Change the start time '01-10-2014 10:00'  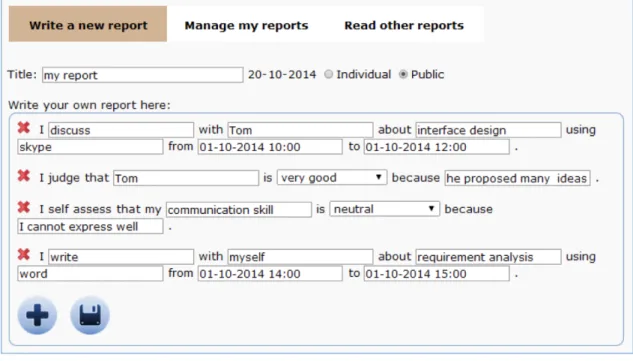tap(270, 147)
